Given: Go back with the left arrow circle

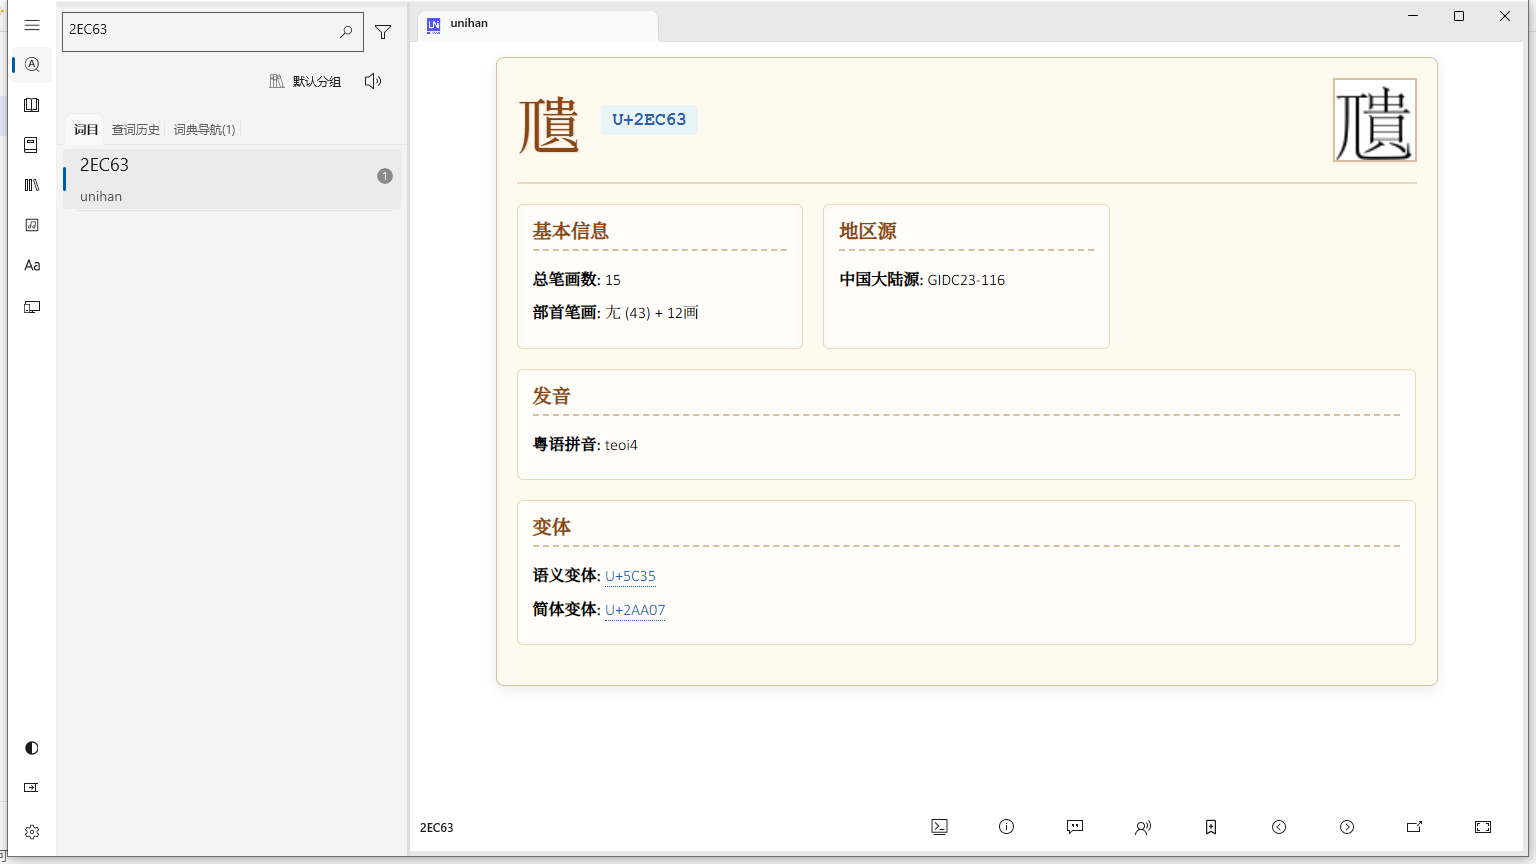Looking at the screenshot, I should [x=1279, y=827].
